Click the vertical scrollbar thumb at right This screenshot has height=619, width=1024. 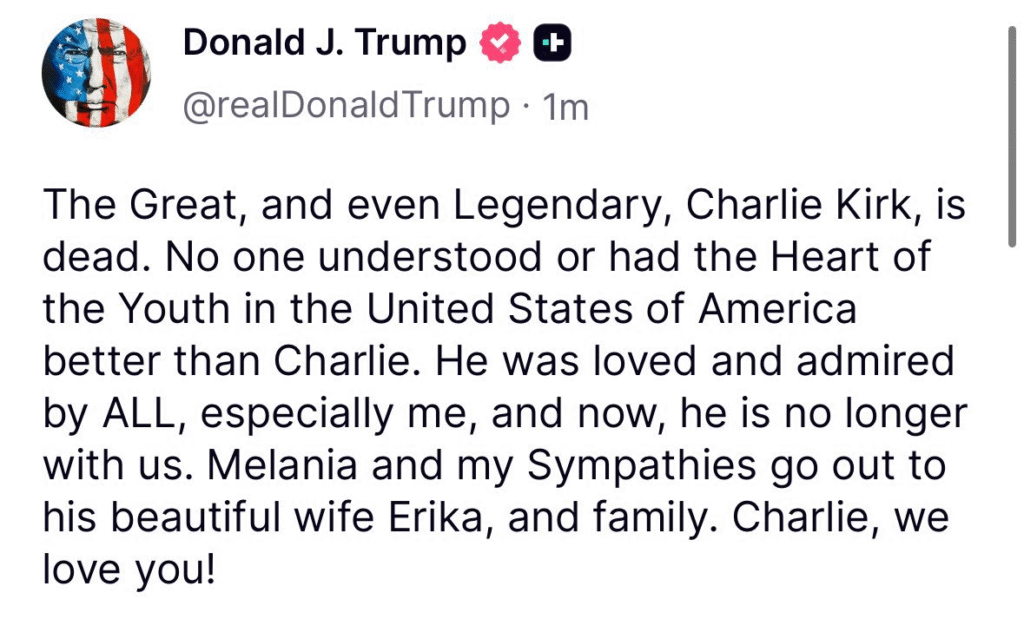coord(1011,133)
